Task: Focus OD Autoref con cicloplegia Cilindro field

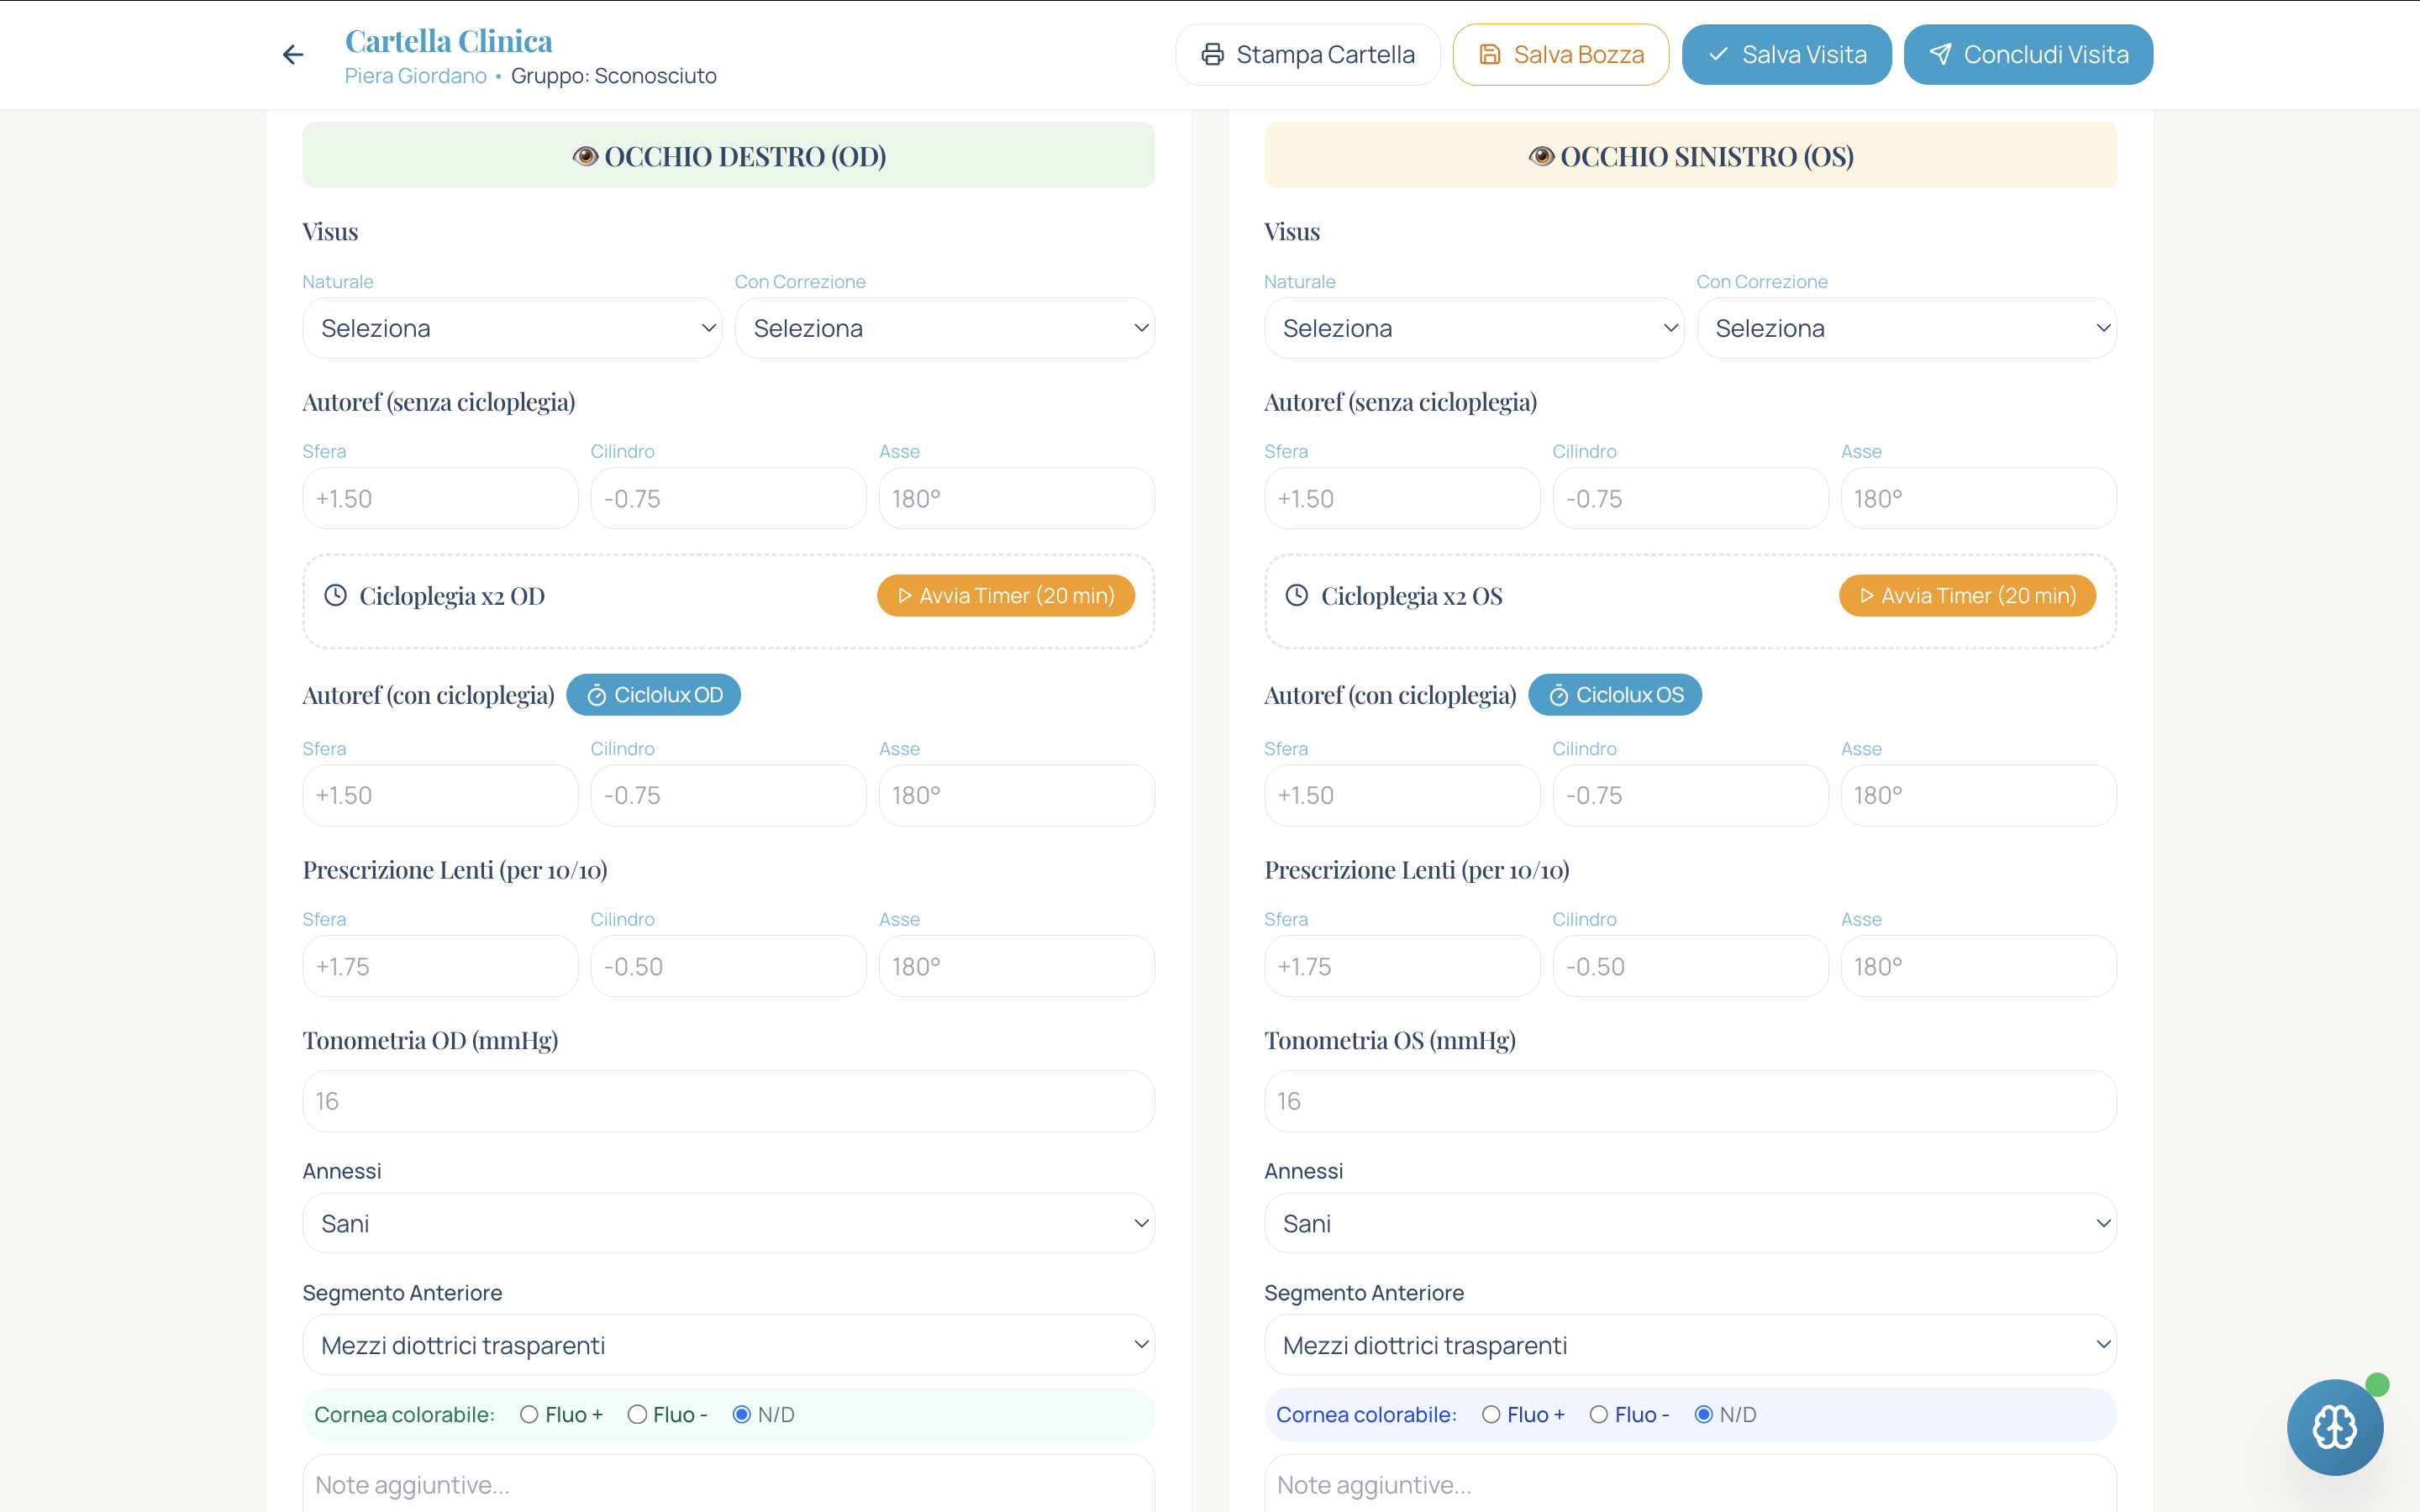Action: pos(728,795)
